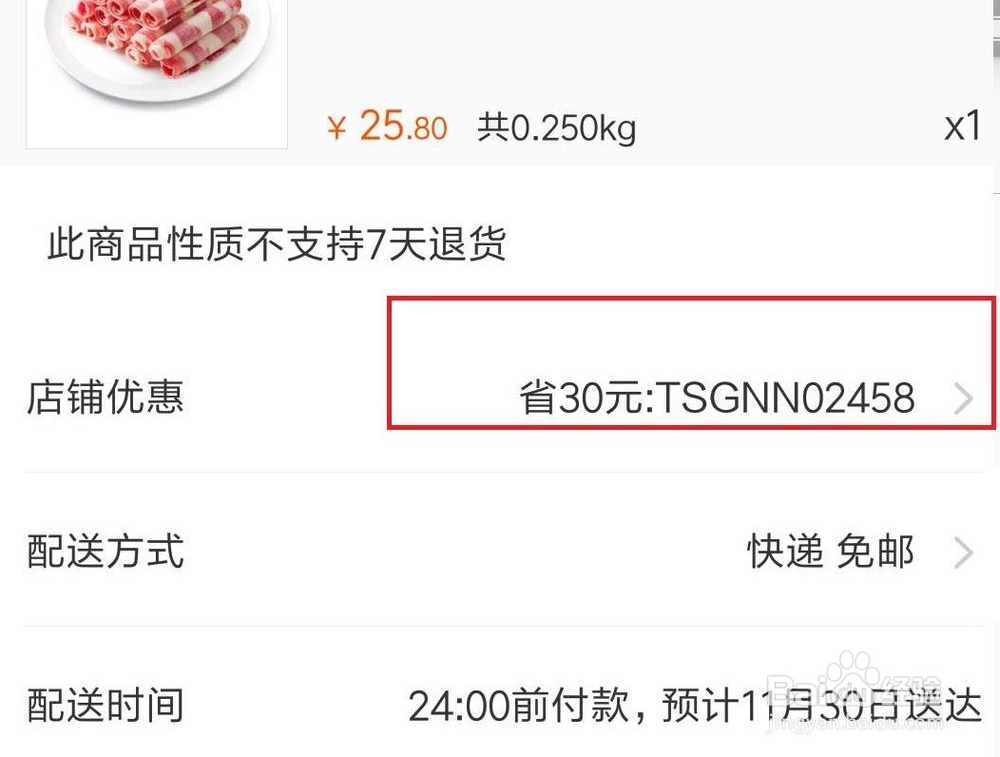This screenshot has width=1000, height=757.
Task: Open the beef roll product thumbnail
Action: (156, 74)
